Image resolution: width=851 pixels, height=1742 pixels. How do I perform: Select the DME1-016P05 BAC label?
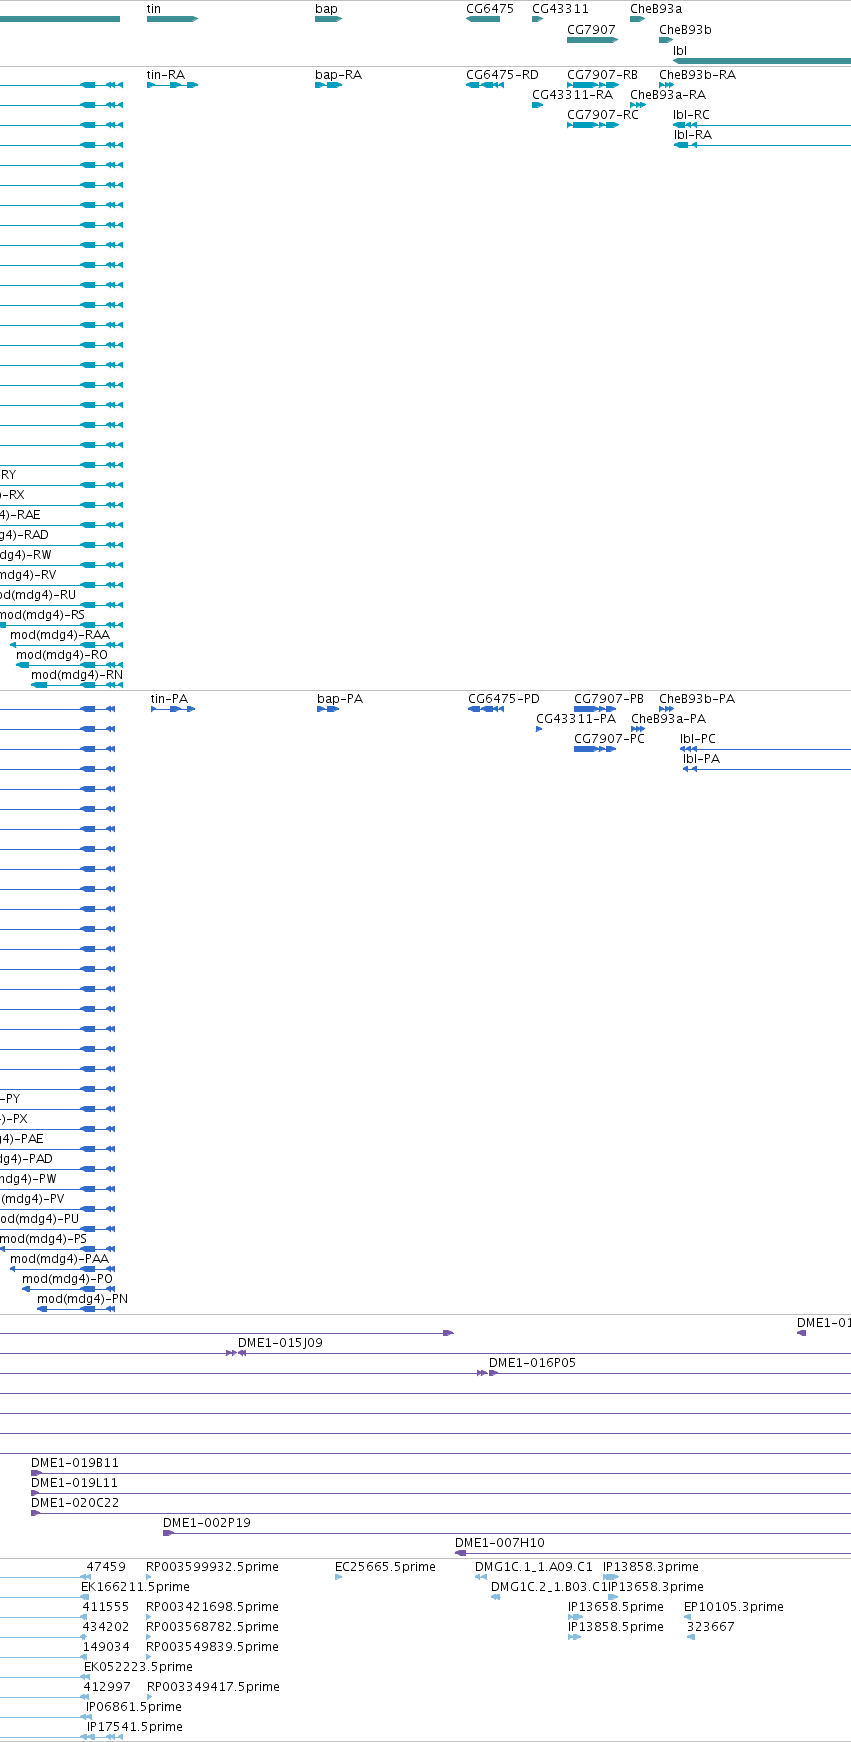click(532, 1363)
